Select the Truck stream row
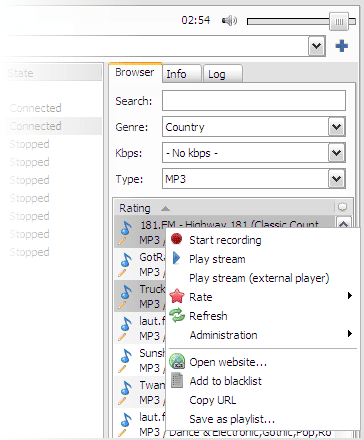The image size is (364, 440). click(140, 296)
